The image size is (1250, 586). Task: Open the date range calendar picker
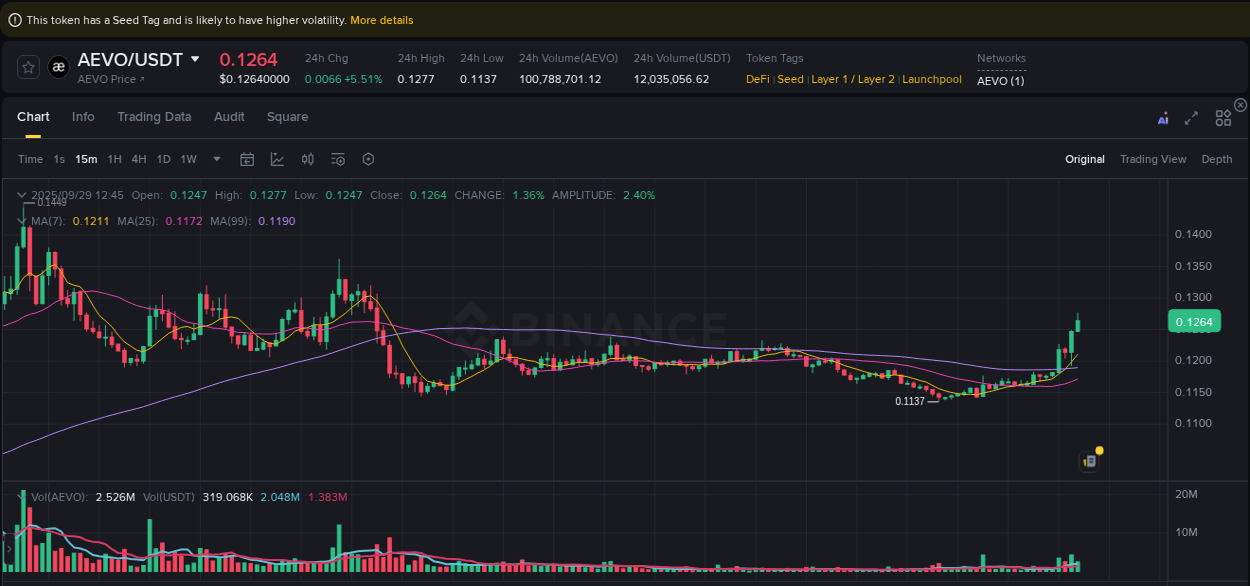coord(247,159)
